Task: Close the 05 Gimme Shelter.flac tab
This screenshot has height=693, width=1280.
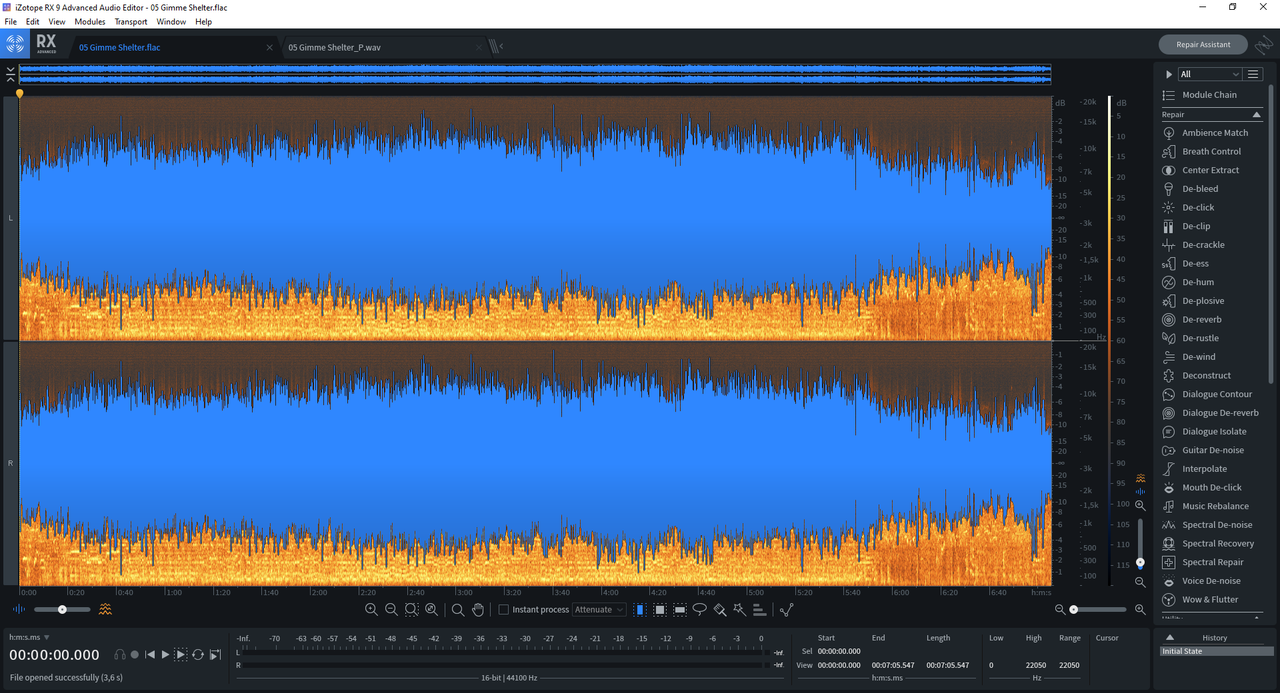Action: click(269, 47)
